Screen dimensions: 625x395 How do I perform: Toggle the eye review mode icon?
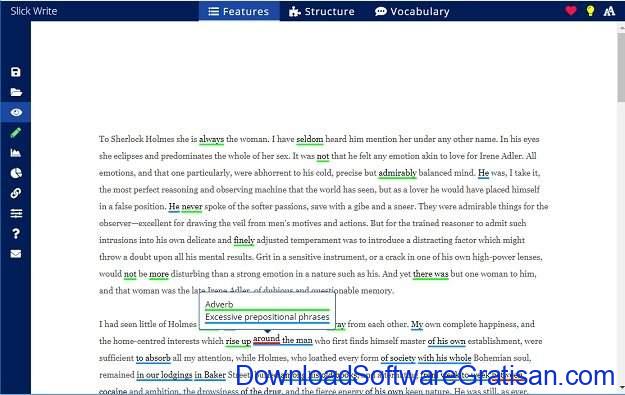tap(16, 112)
